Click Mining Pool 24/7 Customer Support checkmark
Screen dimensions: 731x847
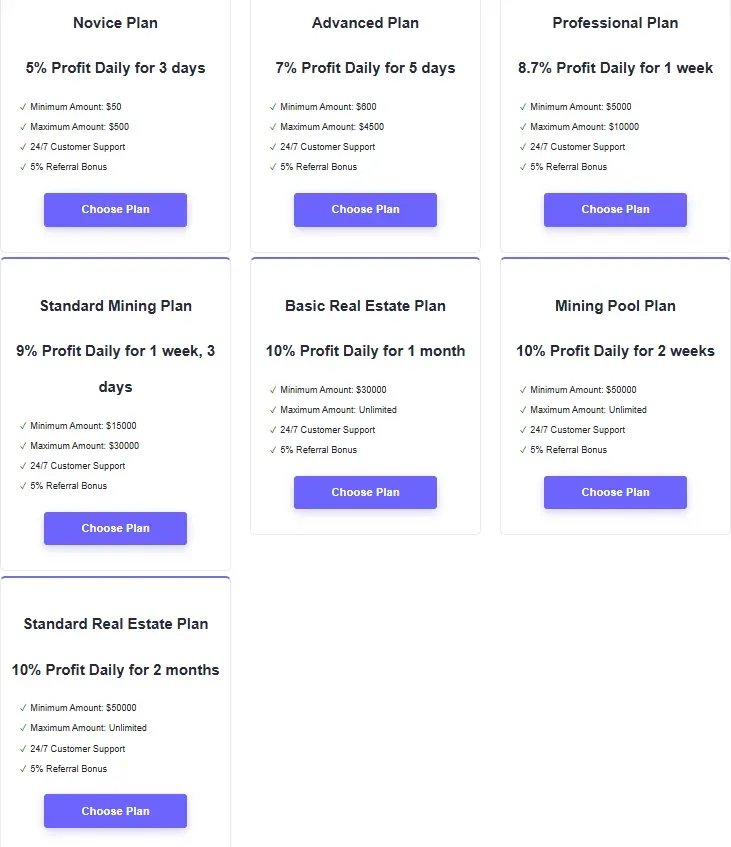click(x=523, y=430)
